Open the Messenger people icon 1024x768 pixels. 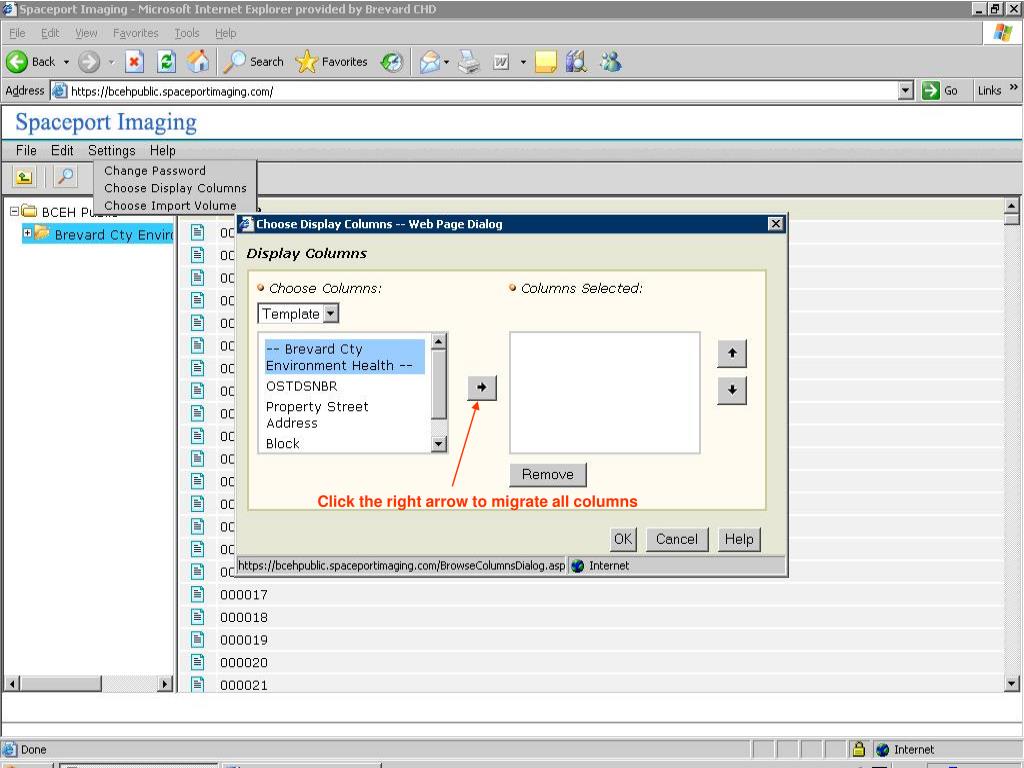click(611, 62)
